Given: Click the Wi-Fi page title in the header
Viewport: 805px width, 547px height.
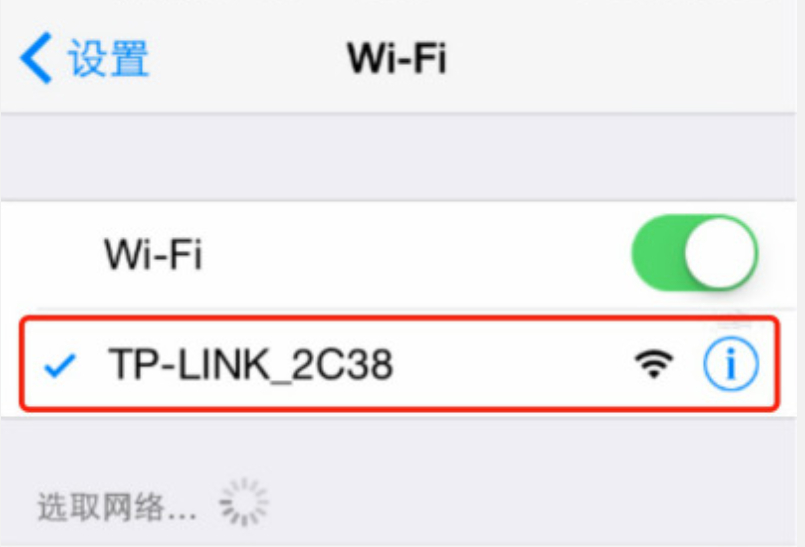Looking at the screenshot, I should pyautogui.click(x=397, y=58).
